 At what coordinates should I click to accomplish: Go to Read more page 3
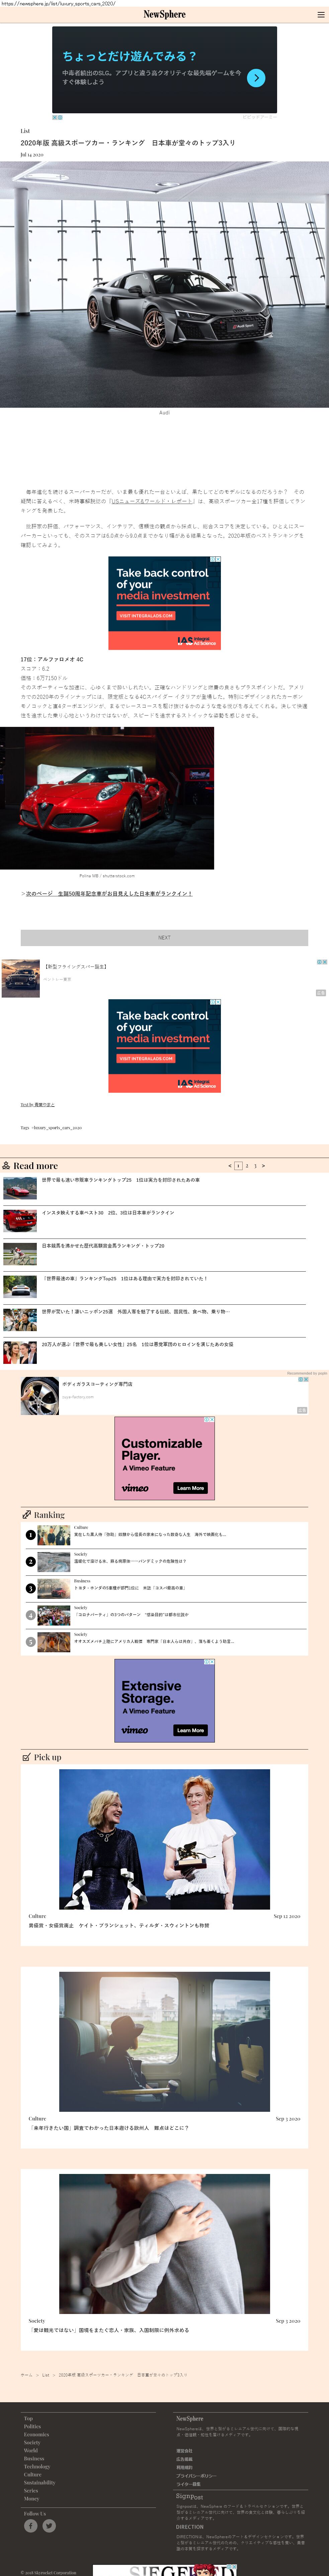(x=255, y=1166)
